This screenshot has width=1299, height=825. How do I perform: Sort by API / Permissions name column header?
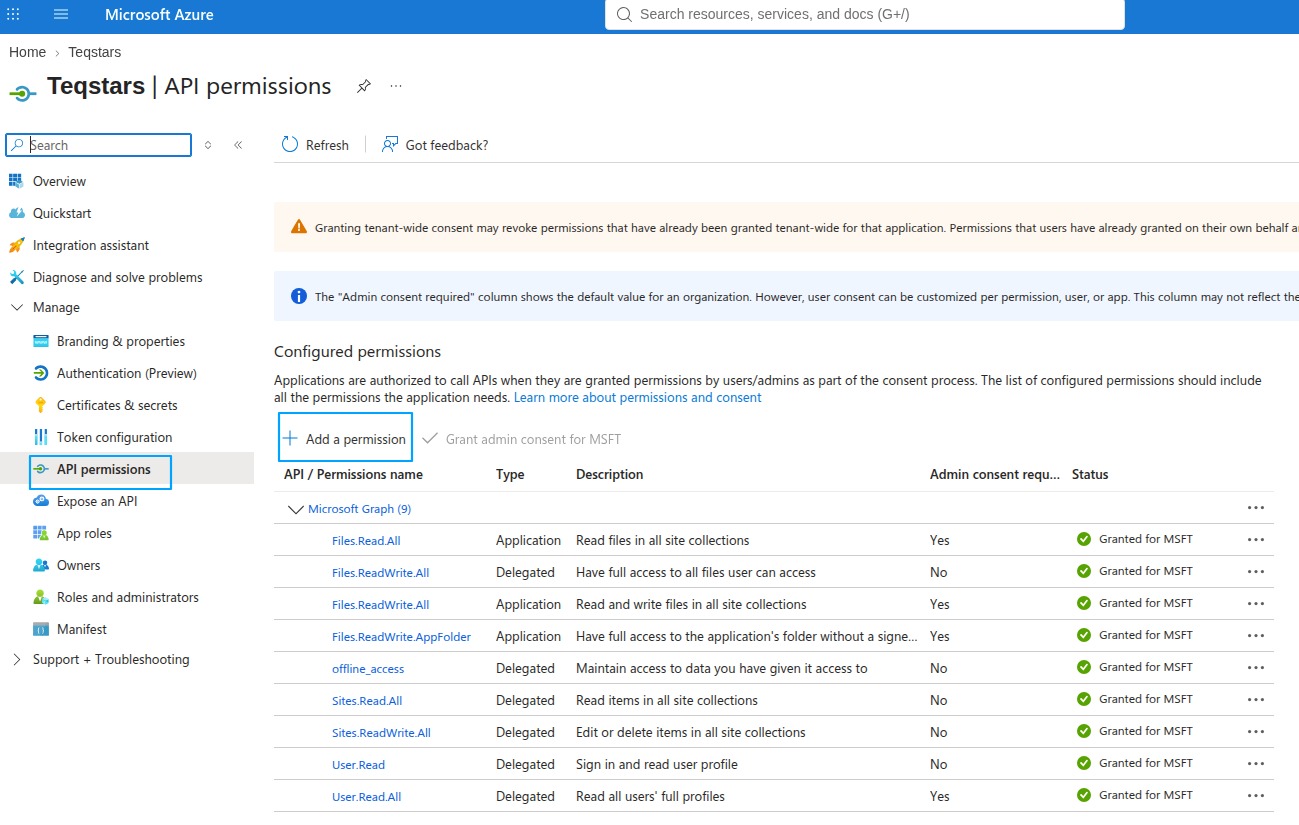pyautogui.click(x=353, y=474)
